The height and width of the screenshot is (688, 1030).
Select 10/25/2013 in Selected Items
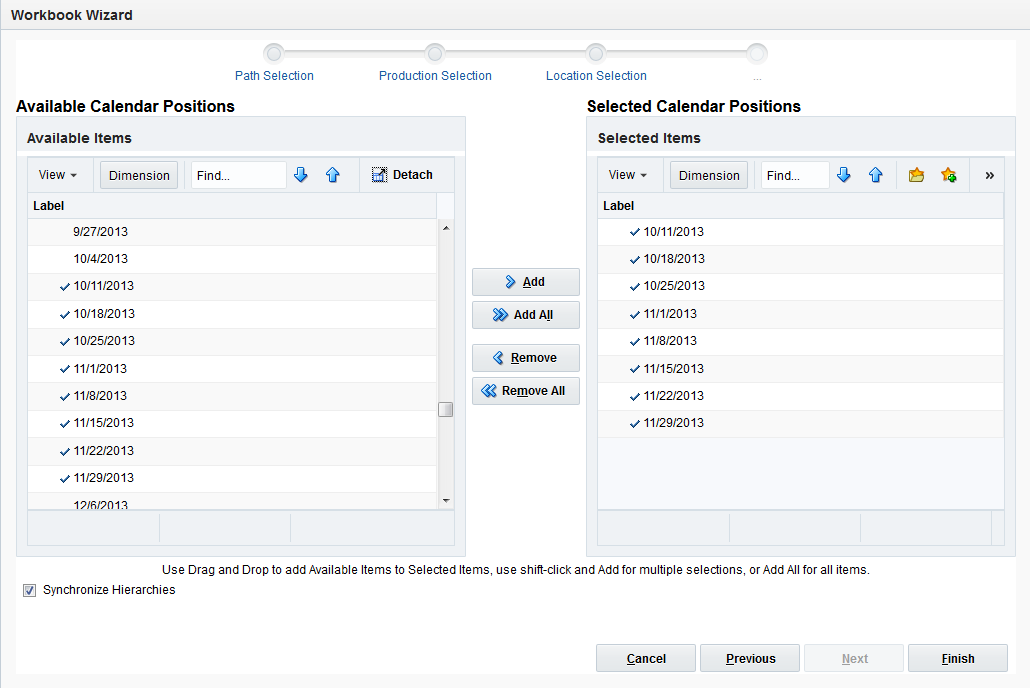pyautogui.click(x=801, y=287)
